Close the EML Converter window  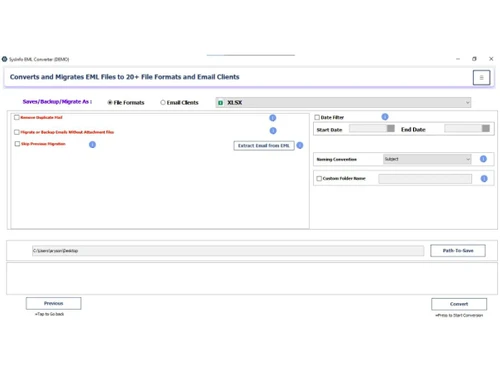pos(491,59)
